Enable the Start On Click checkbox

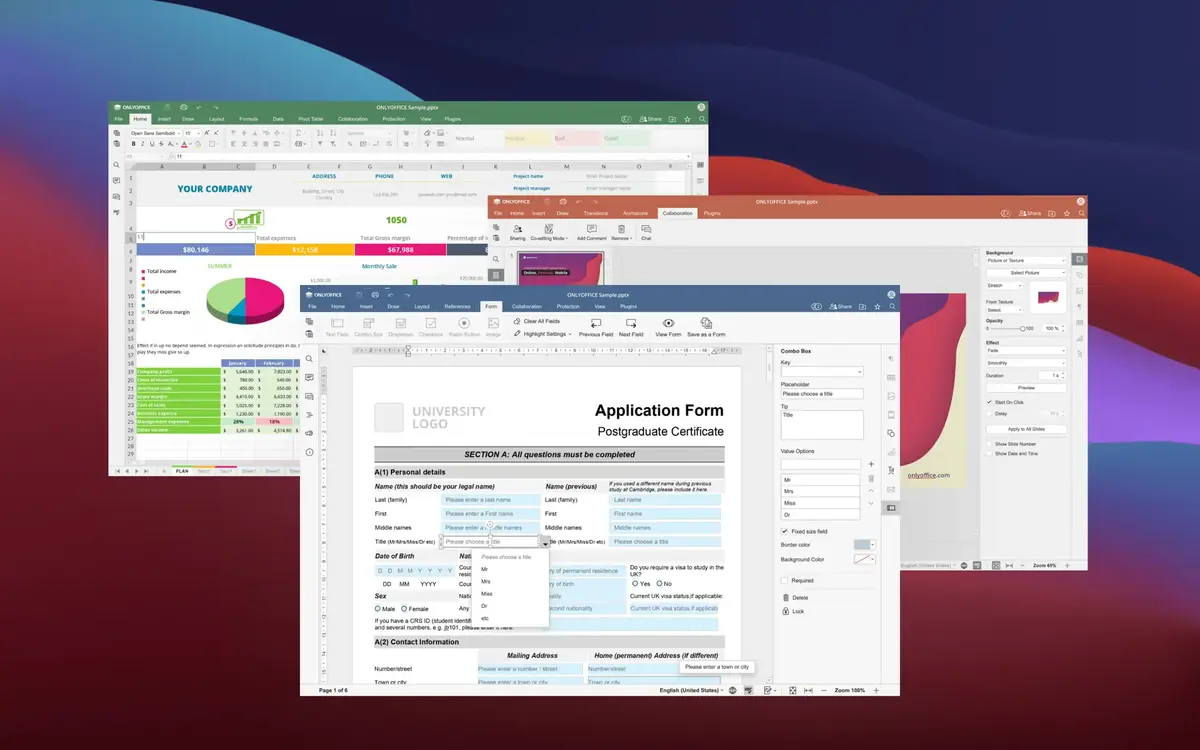pos(990,402)
